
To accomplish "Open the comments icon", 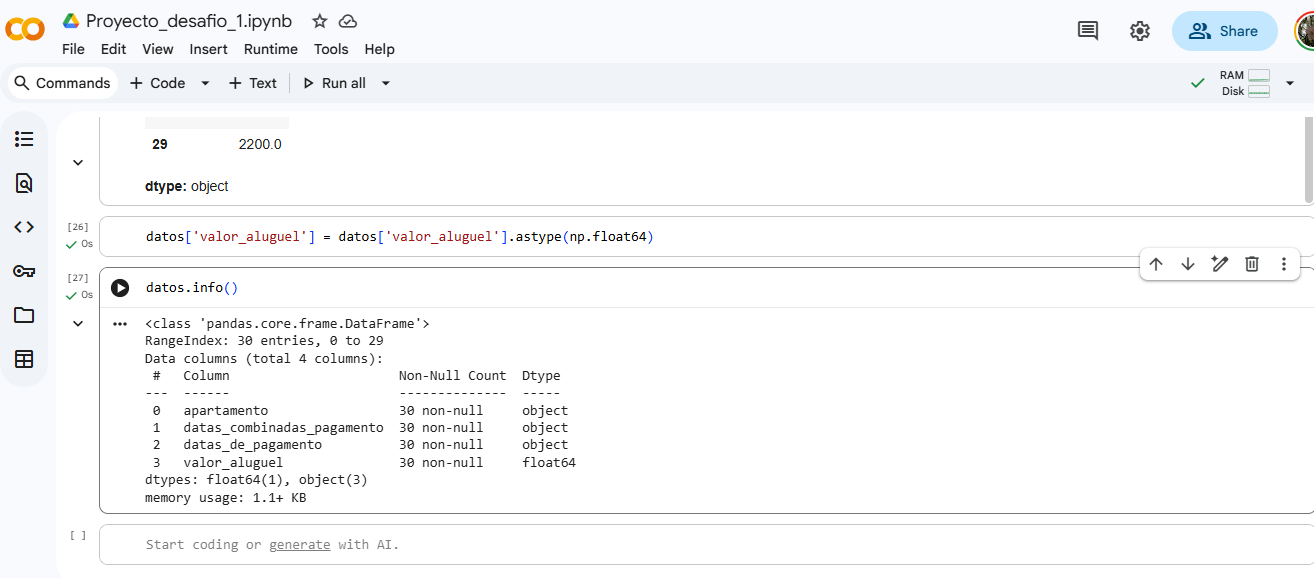I will 1088,31.
